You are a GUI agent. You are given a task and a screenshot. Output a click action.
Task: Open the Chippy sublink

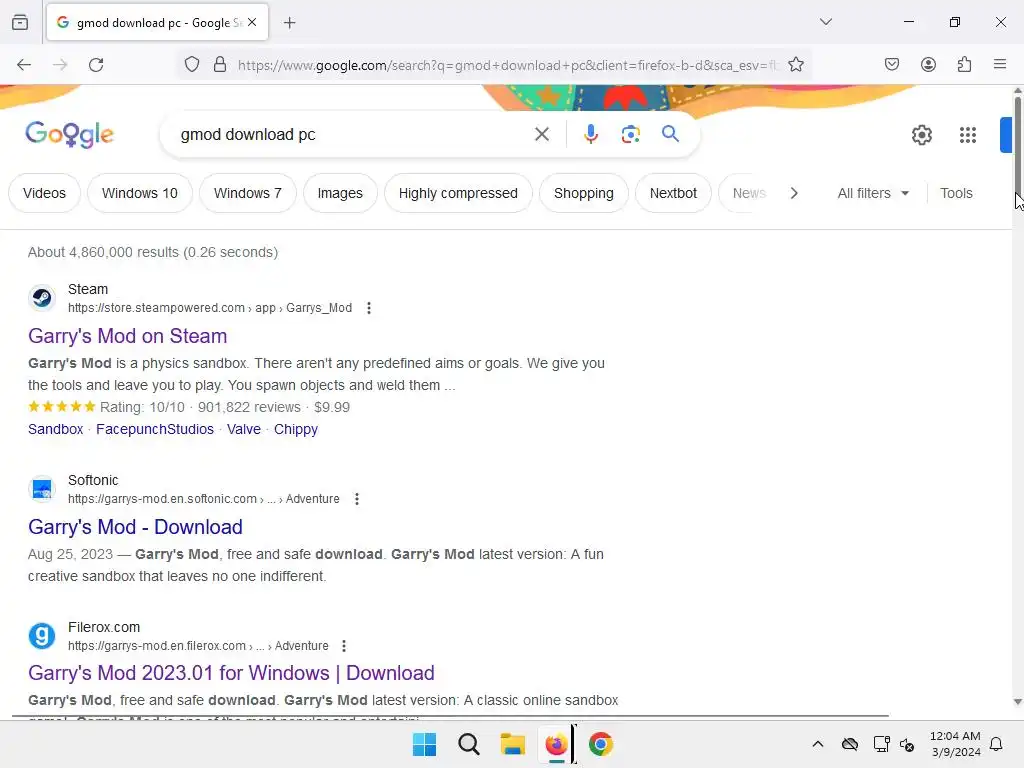click(x=296, y=429)
